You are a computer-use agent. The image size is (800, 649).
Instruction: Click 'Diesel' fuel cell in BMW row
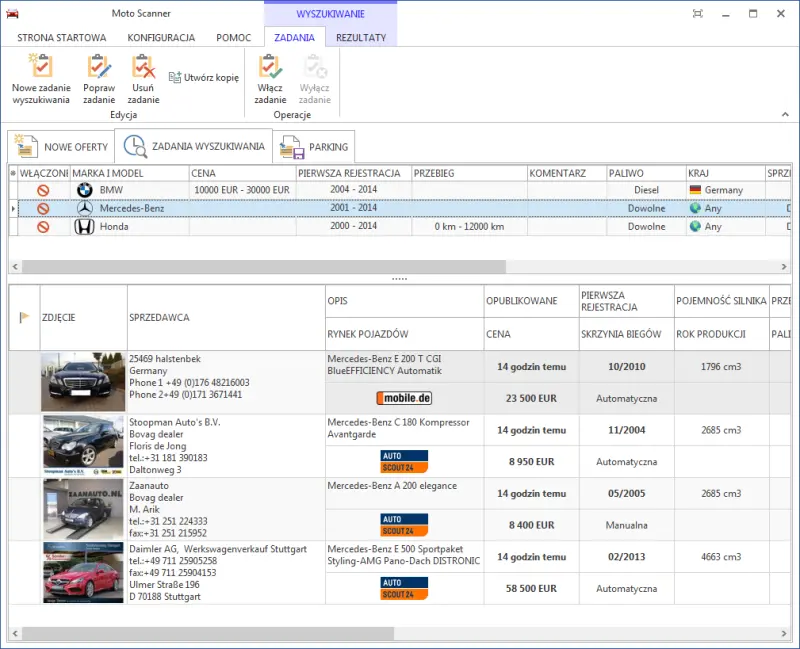click(646, 190)
